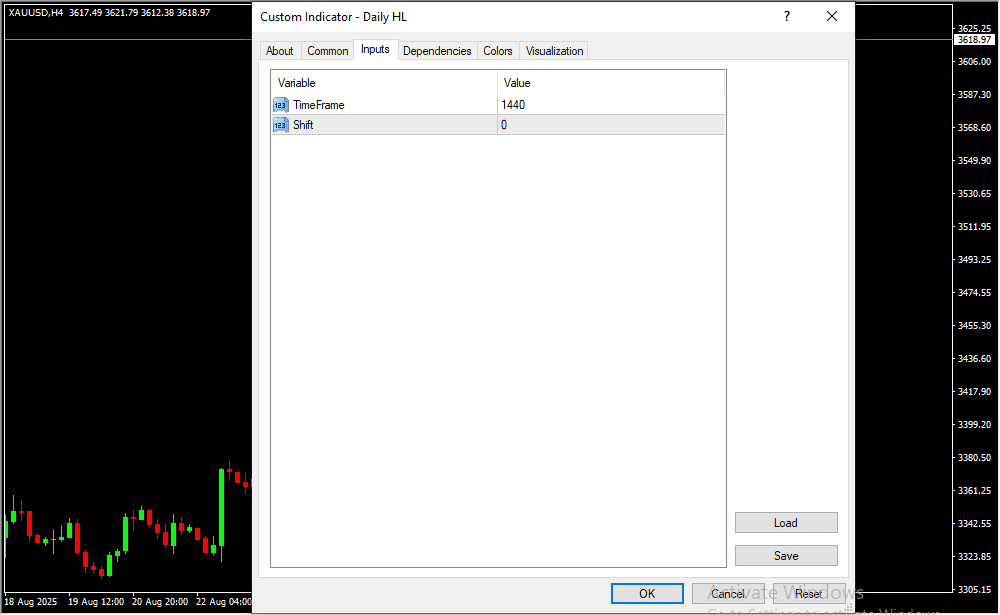Click the Variable column header
The image size is (1000, 615).
(x=384, y=83)
